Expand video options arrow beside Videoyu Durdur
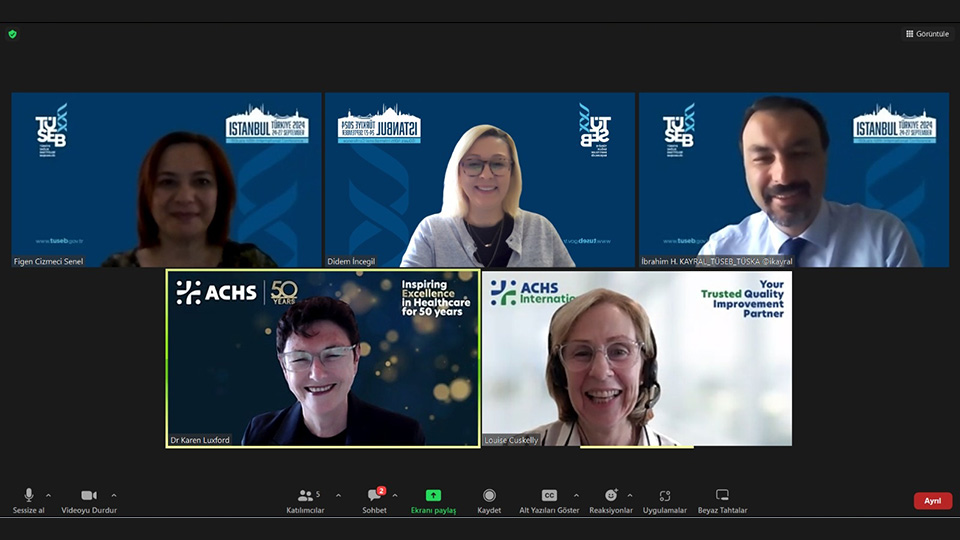 114,495
